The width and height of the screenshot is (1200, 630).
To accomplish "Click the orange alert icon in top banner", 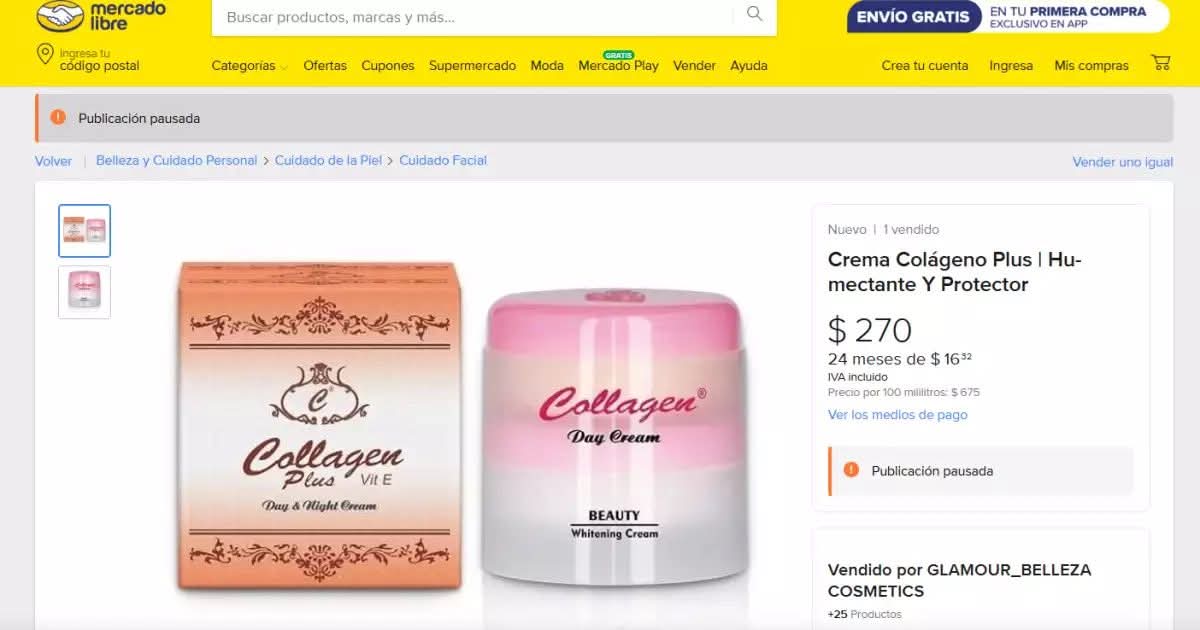I will 58,117.
